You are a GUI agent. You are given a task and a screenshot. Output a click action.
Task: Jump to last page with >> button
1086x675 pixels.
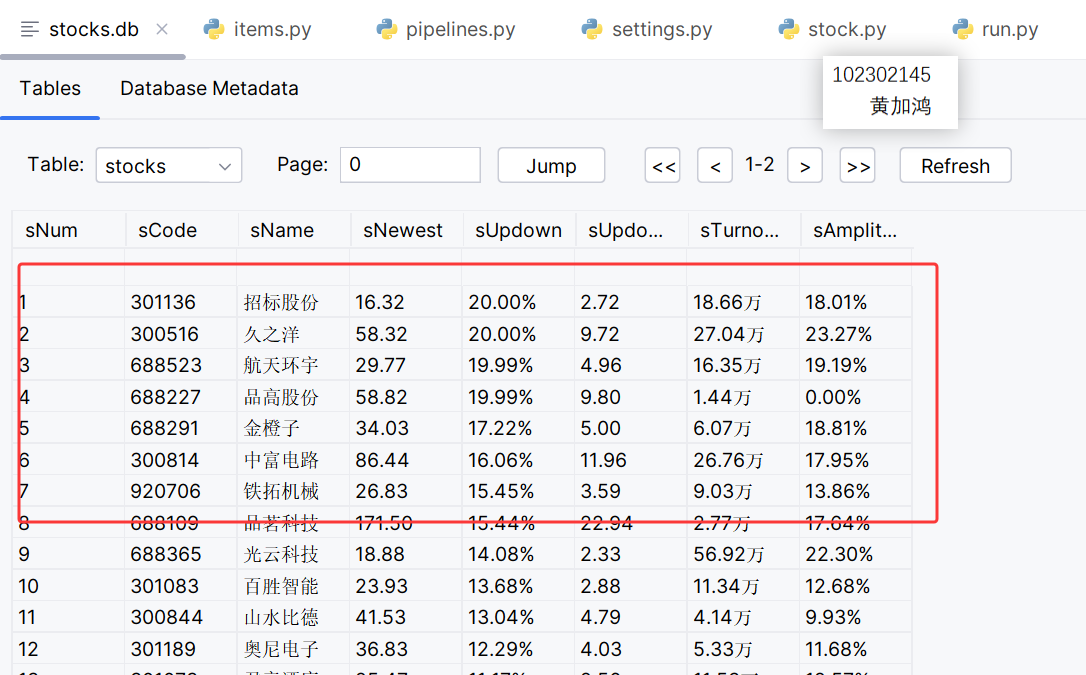858,166
